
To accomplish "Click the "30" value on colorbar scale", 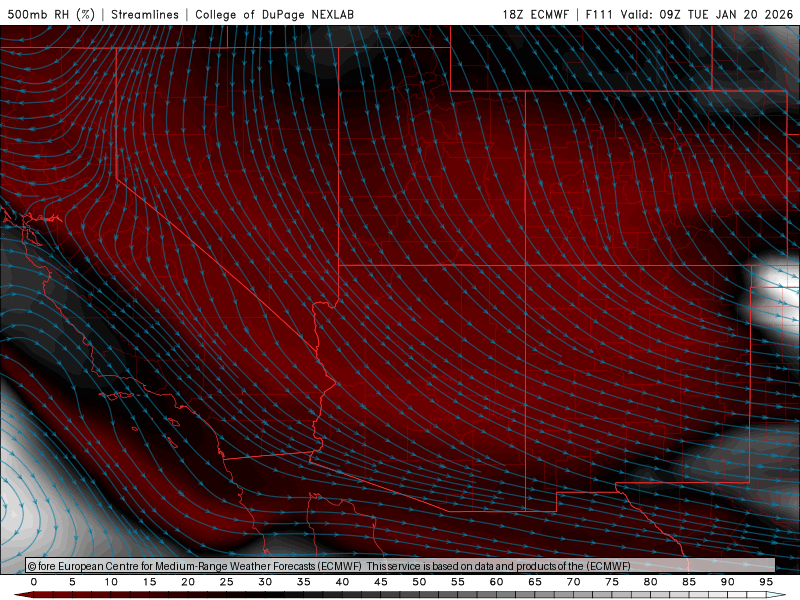I will (265, 582).
